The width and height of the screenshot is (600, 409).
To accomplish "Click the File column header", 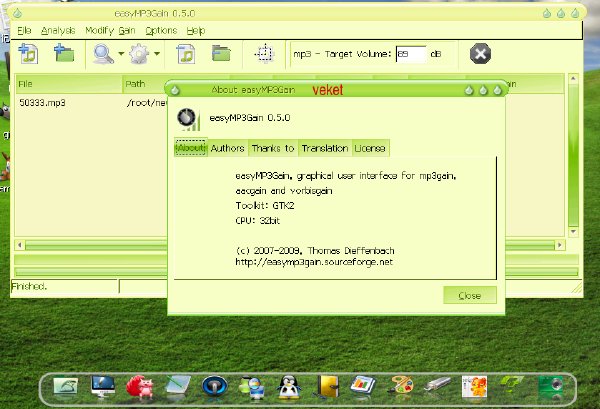I will pos(68,84).
